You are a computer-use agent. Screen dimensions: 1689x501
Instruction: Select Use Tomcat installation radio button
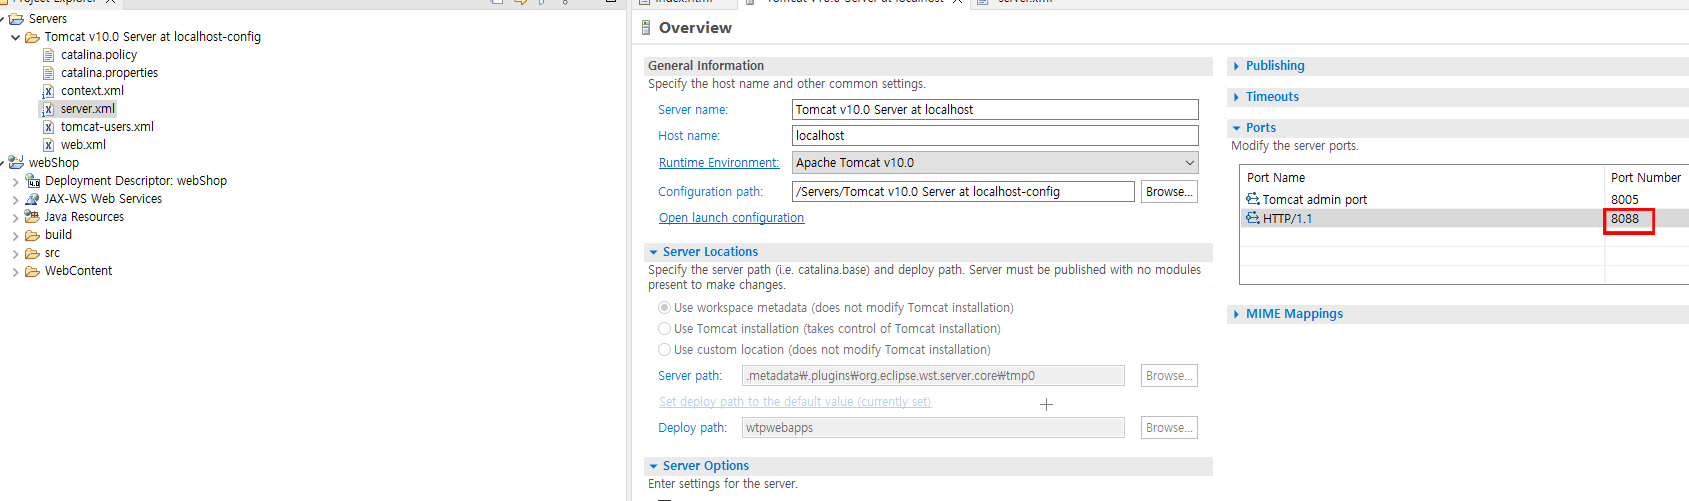[664, 329]
